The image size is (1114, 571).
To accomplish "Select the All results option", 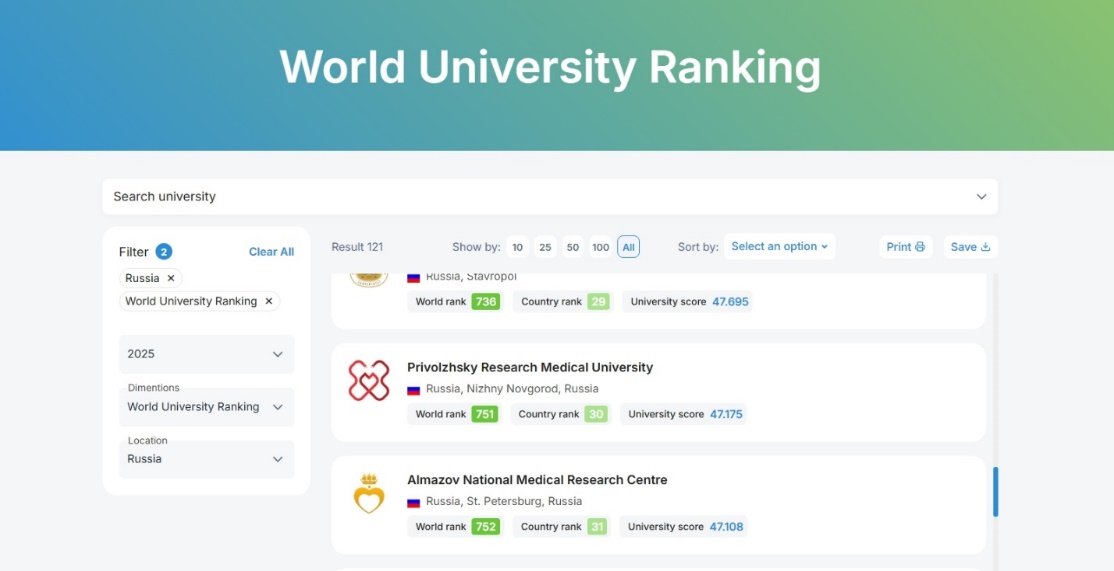I will [x=628, y=247].
